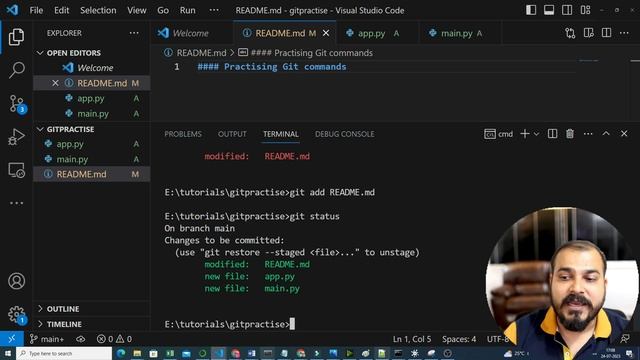Customize layout icon in title bar
The width and height of the screenshot is (640, 360).
tap(585, 10)
